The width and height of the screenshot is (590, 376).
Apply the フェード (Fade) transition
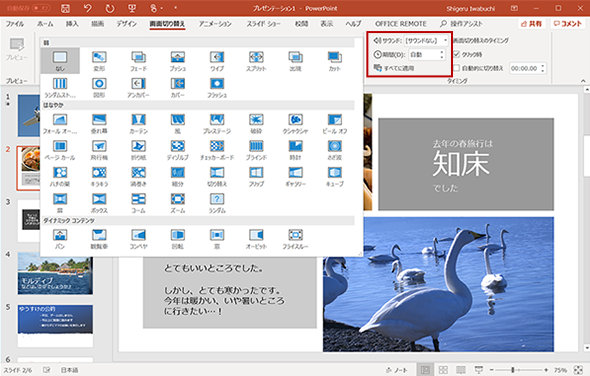[x=138, y=61]
